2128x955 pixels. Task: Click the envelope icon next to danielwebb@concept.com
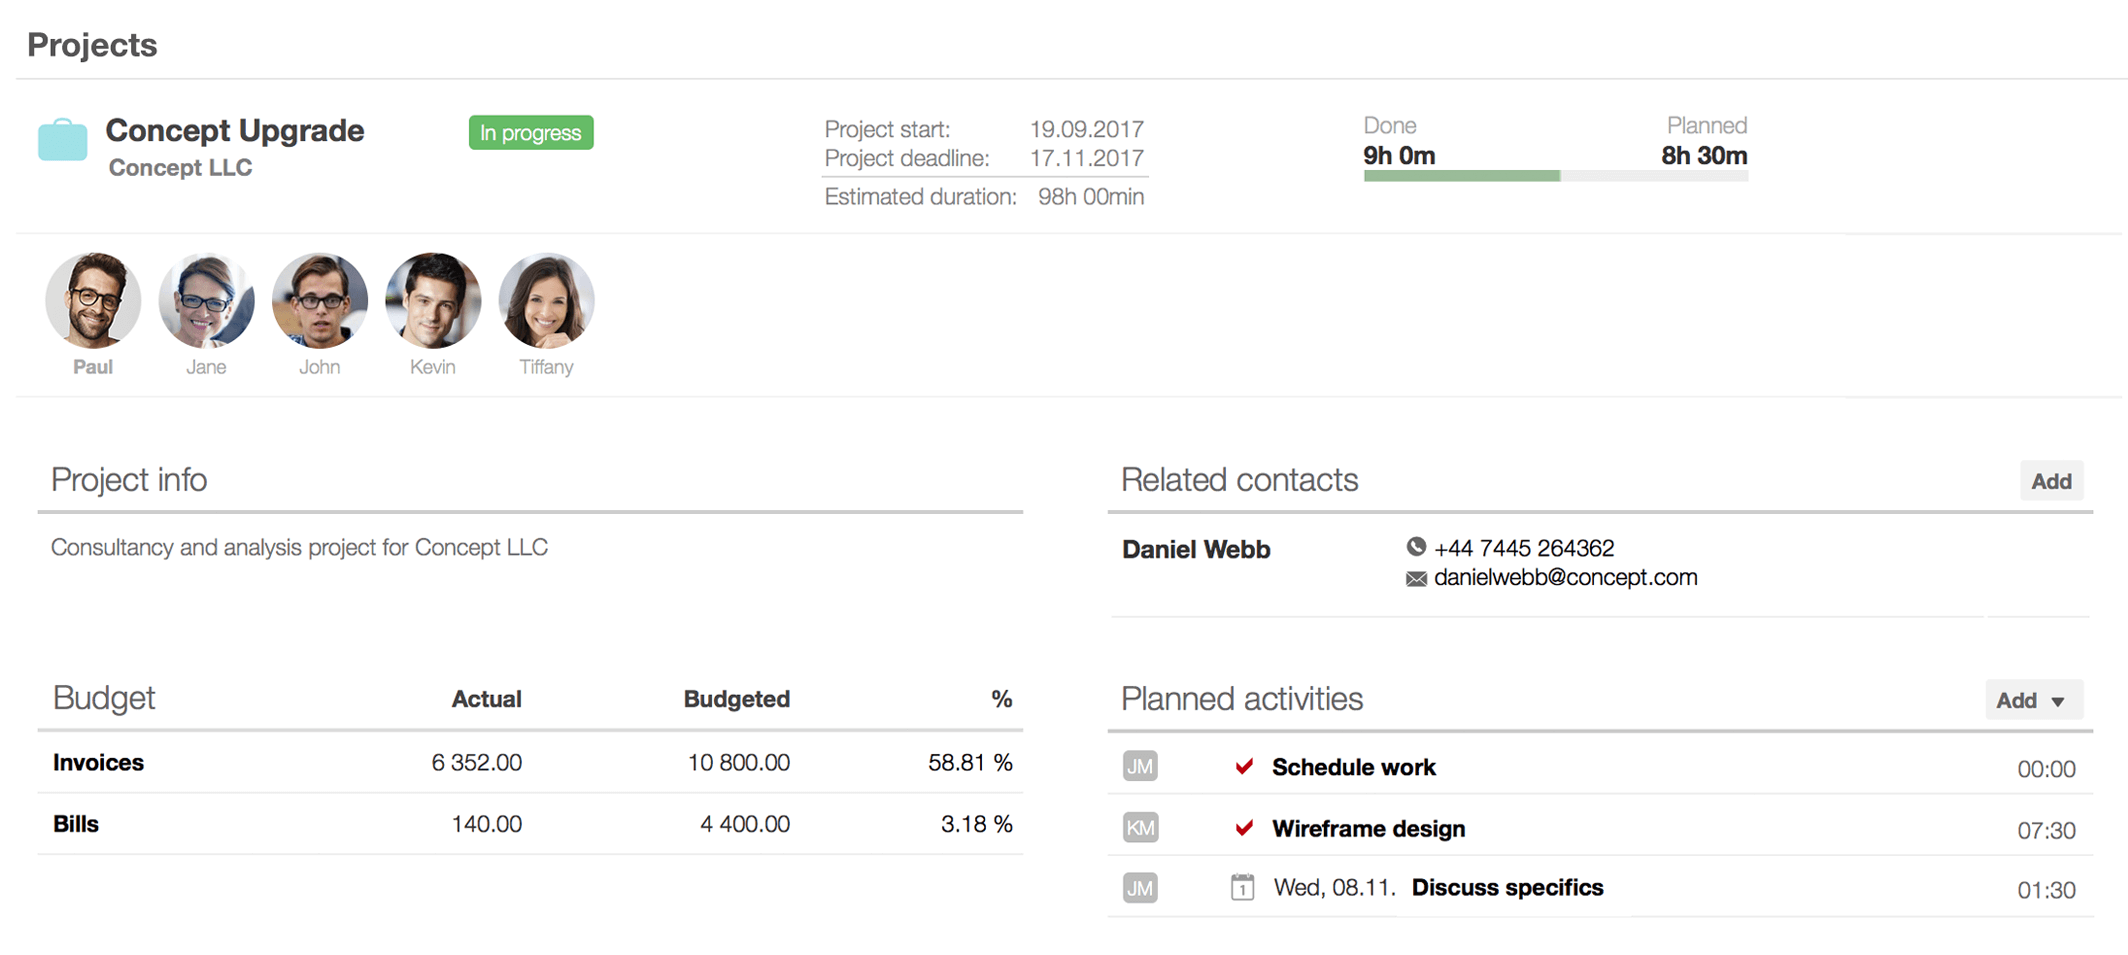pos(1415,578)
